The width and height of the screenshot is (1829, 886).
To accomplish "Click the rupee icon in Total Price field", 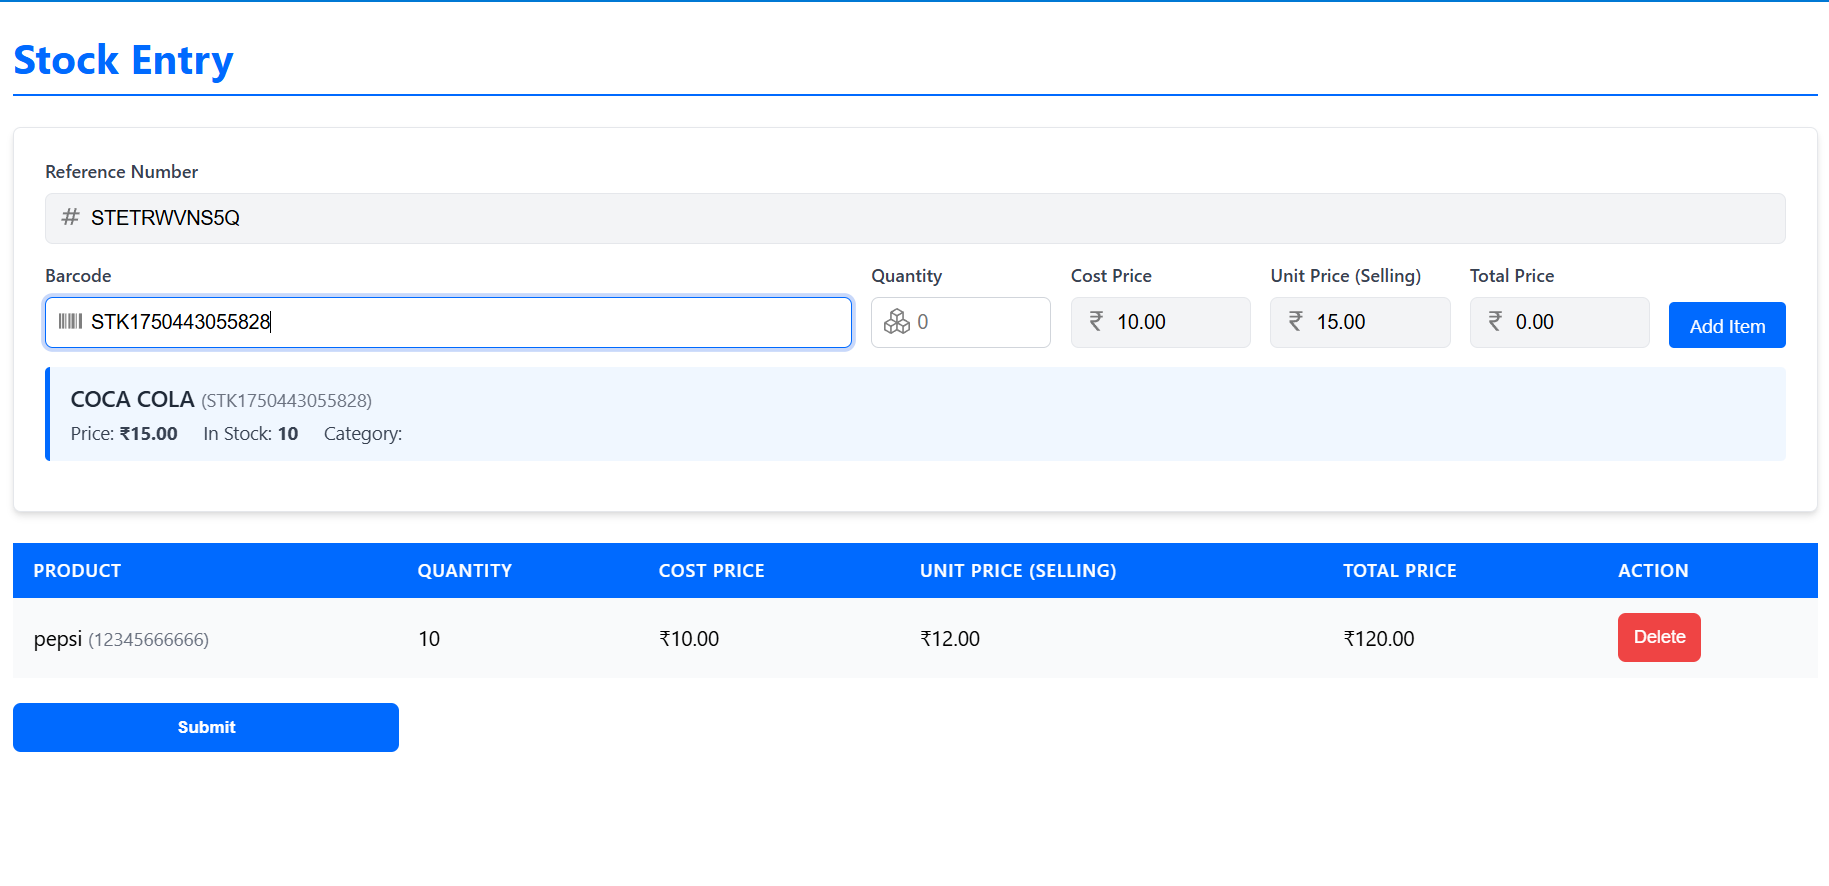I will tap(1495, 321).
